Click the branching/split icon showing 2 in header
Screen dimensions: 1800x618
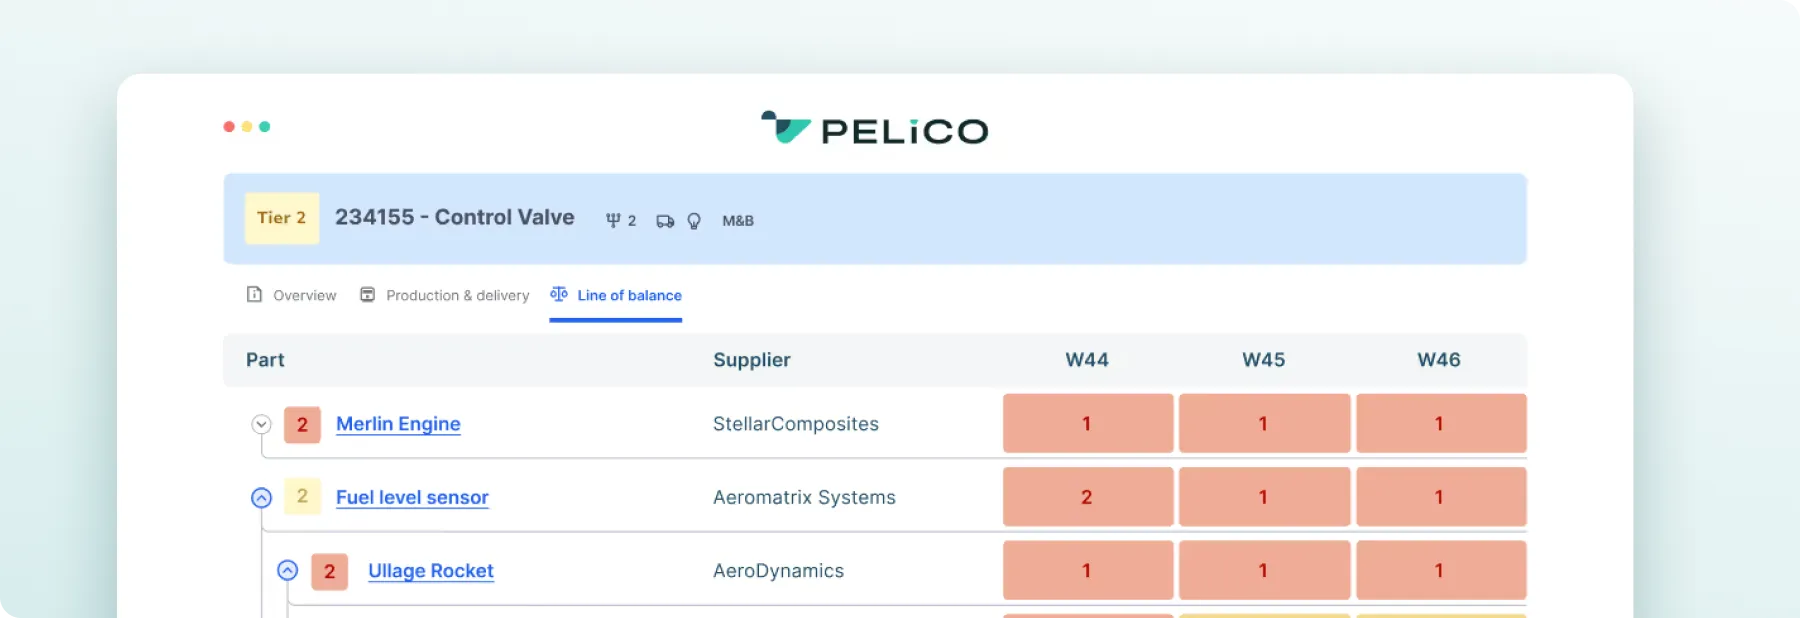[x=620, y=220]
